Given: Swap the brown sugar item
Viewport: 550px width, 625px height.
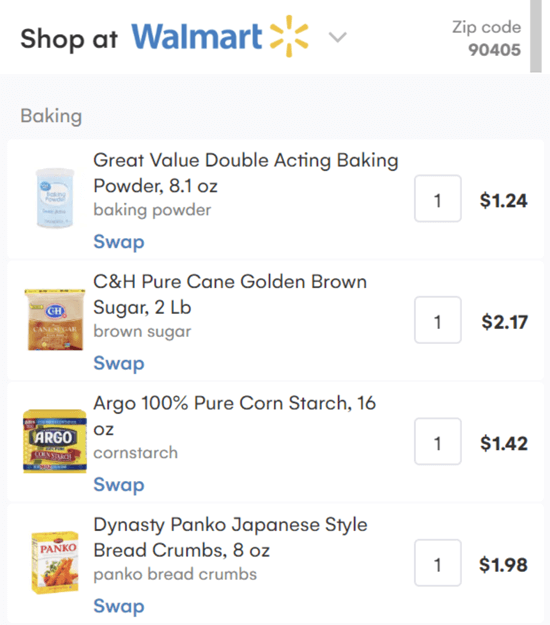Looking at the screenshot, I should coord(119,363).
